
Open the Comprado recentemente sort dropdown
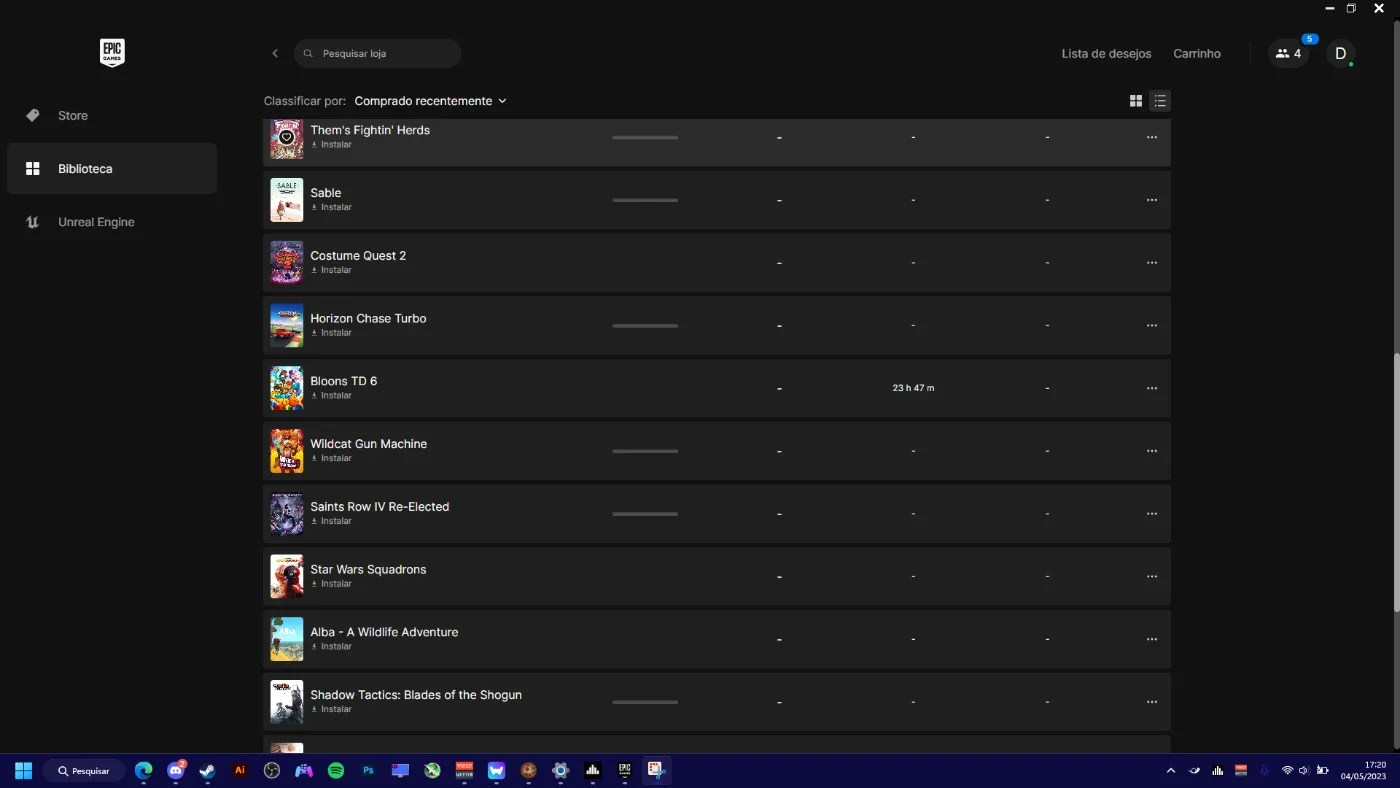pyautogui.click(x=431, y=101)
